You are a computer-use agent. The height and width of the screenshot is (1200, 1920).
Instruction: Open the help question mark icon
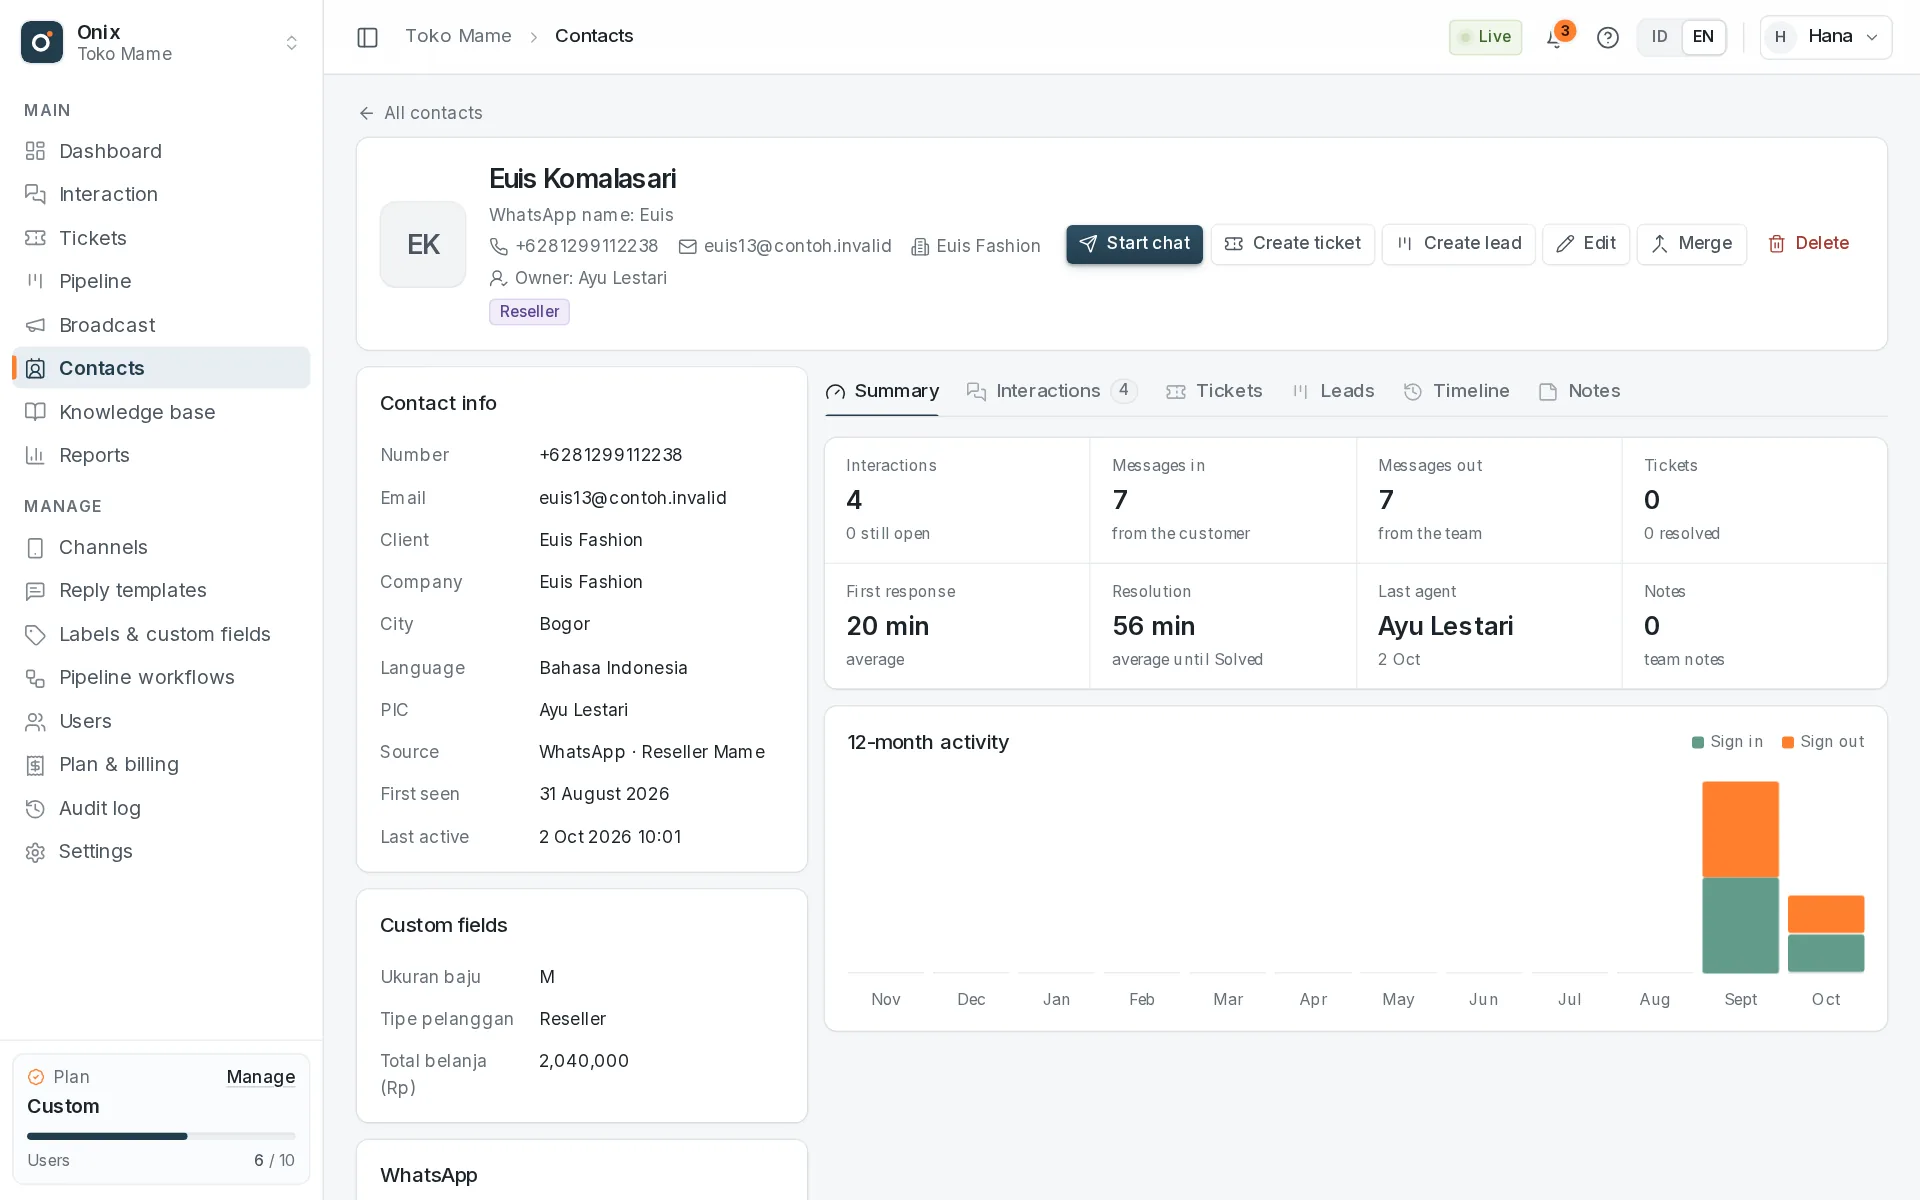[x=1607, y=37]
